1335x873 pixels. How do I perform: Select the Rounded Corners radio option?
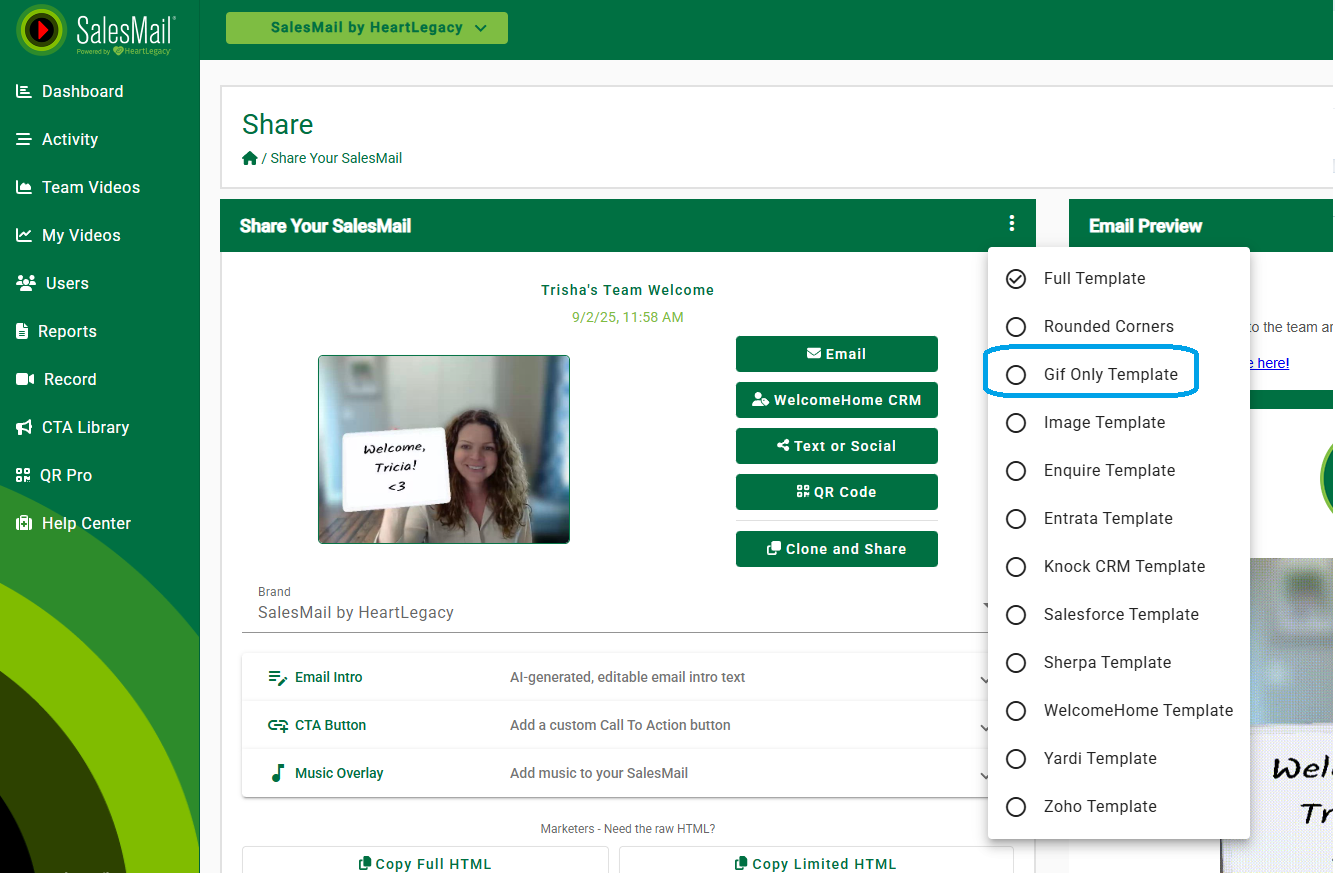pos(1016,327)
